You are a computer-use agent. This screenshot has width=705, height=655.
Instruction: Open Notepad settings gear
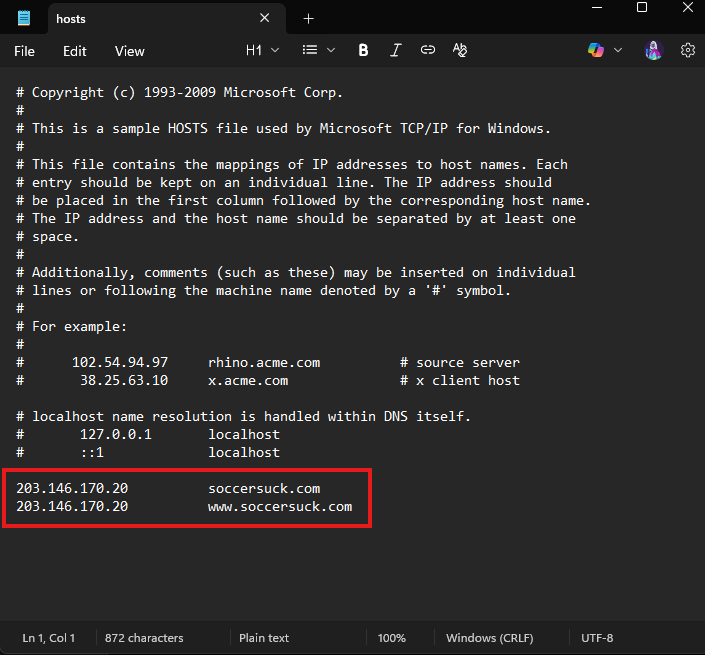(688, 50)
